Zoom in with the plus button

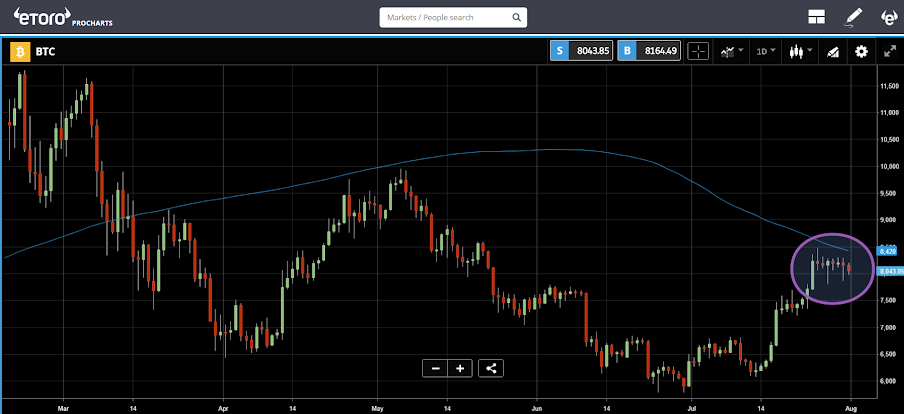(x=460, y=368)
